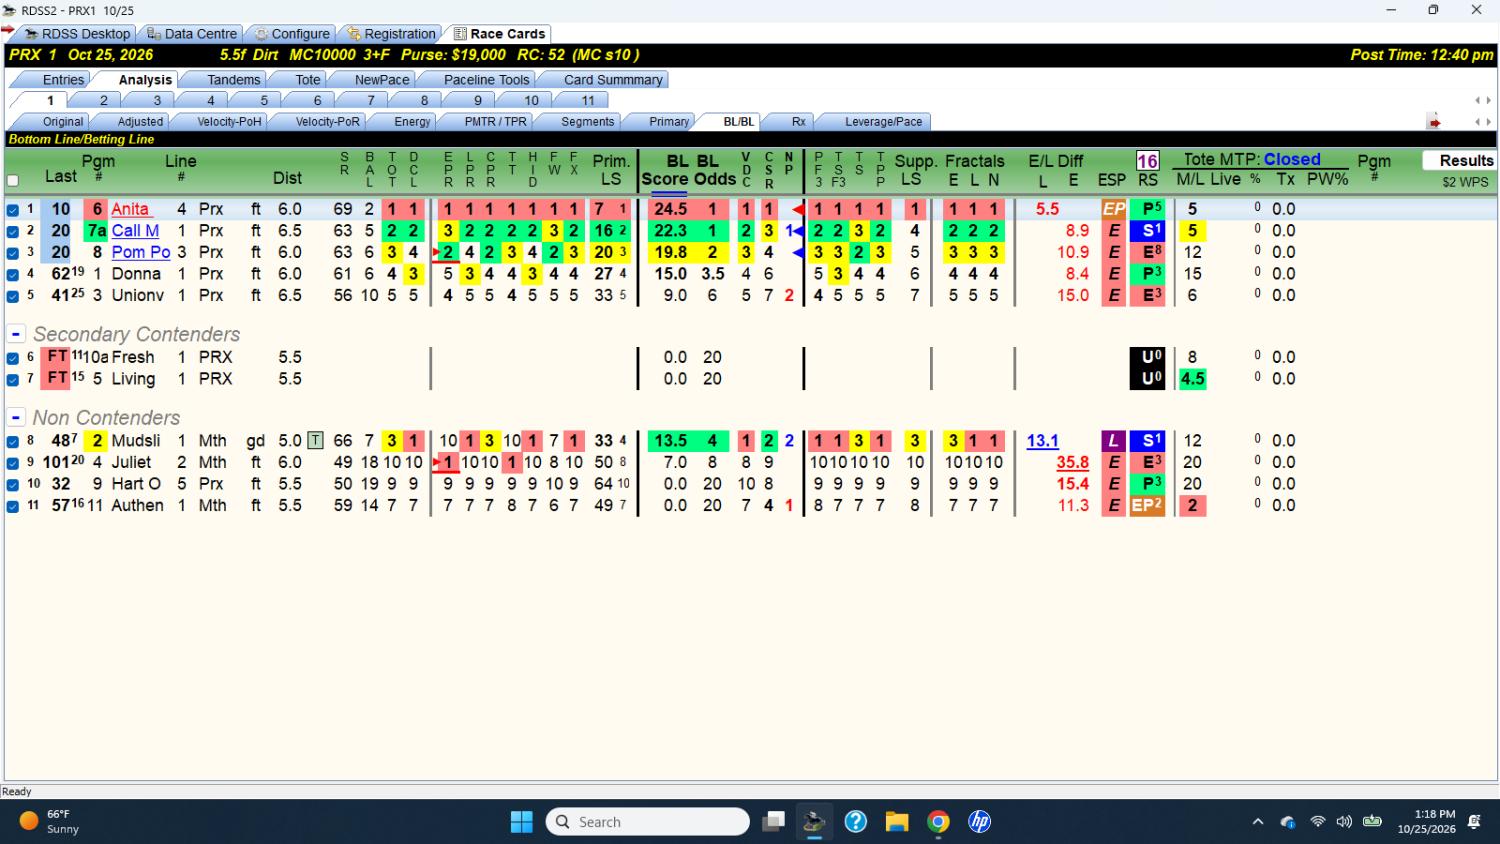Viewport: 1500px width, 844px height.
Task: Click the OneDrive cloud tray icon
Action: (1288, 822)
